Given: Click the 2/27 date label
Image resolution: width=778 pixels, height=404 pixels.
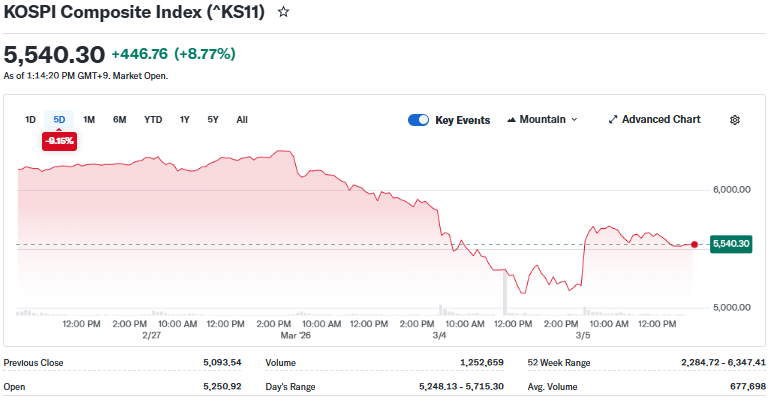Looking at the screenshot, I should 151,336.
